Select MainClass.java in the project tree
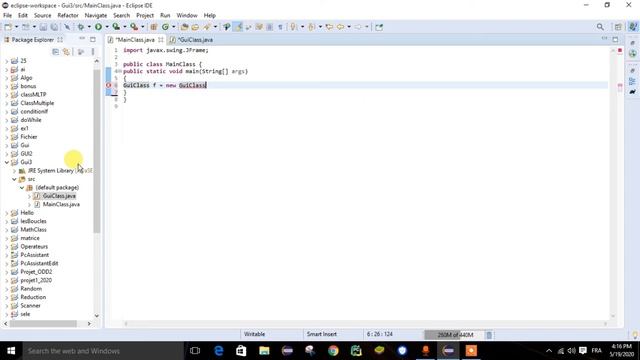640x360 pixels. click(x=61, y=204)
